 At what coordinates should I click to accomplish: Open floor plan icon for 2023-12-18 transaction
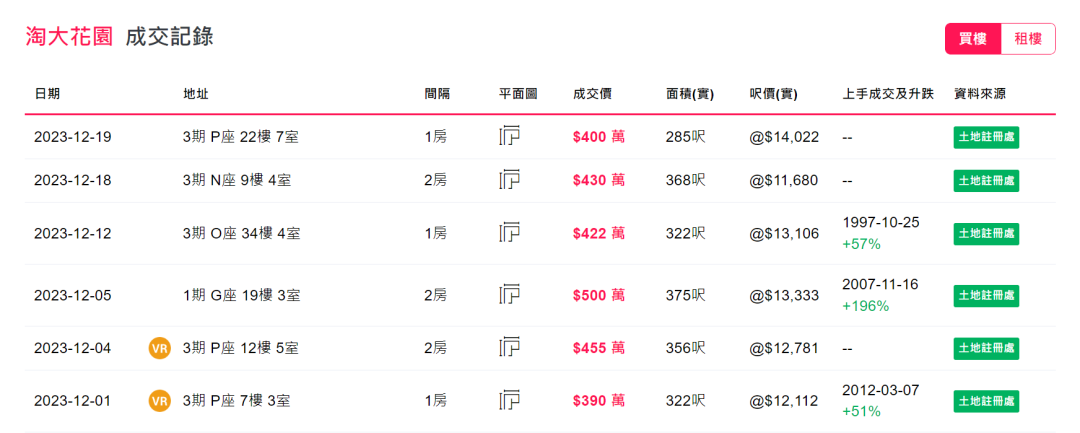pos(509,180)
